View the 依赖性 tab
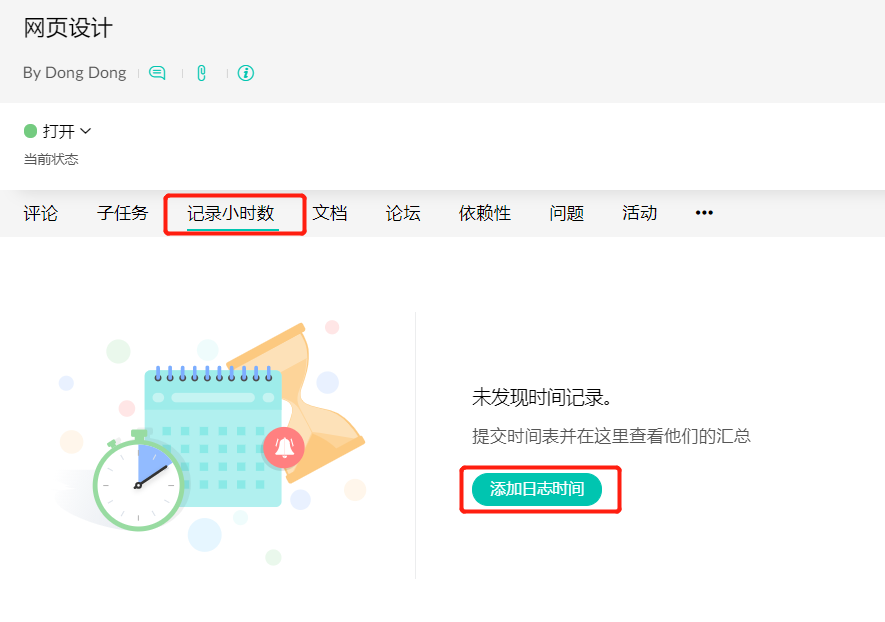885x622 pixels. 485,213
